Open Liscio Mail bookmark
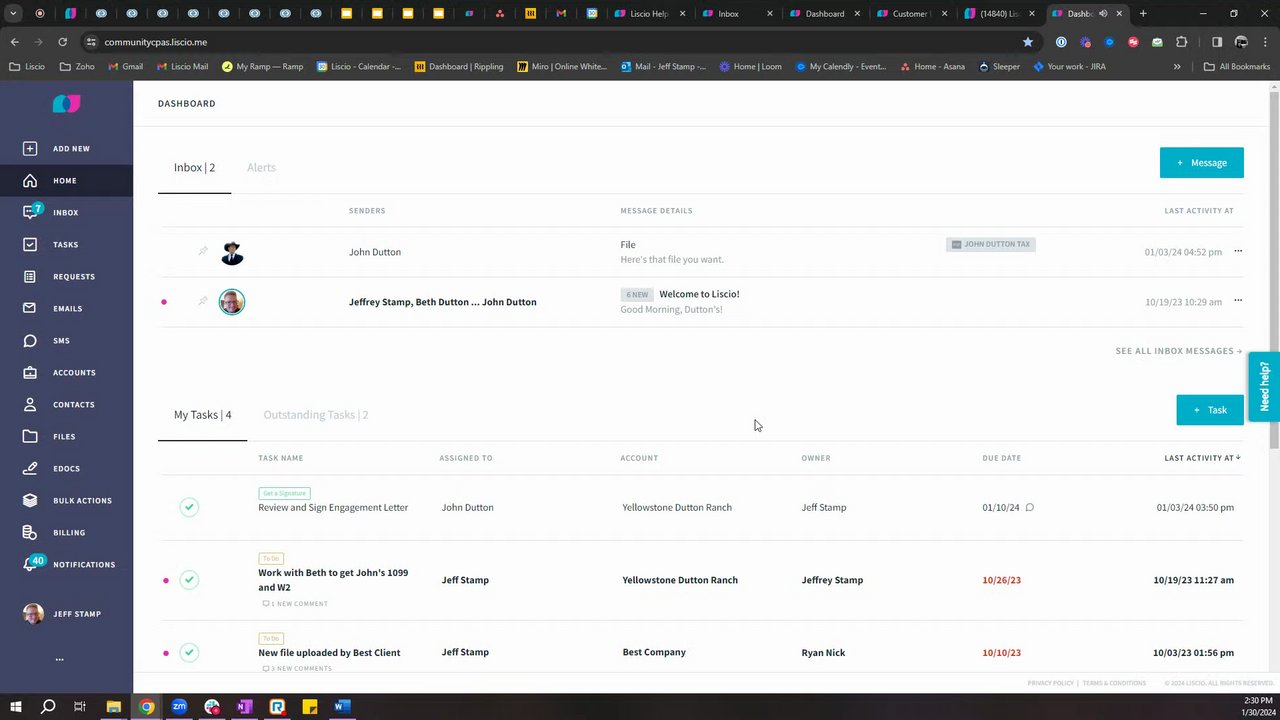Screen dimensions: 1280x720 183,67
